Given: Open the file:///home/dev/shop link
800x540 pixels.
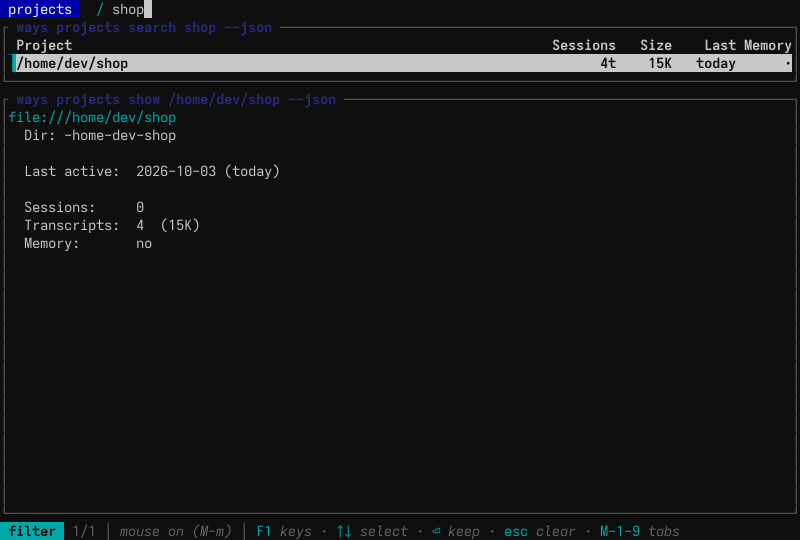Looking at the screenshot, I should (92, 117).
